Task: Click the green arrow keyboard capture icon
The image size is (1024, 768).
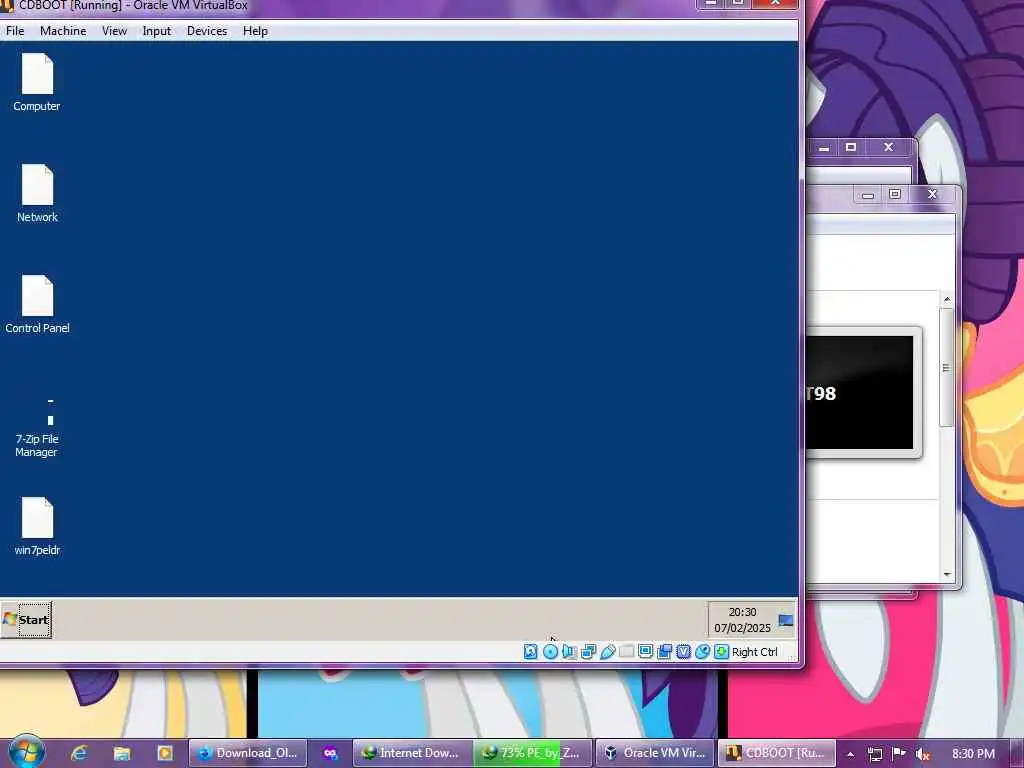Action: click(721, 652)
